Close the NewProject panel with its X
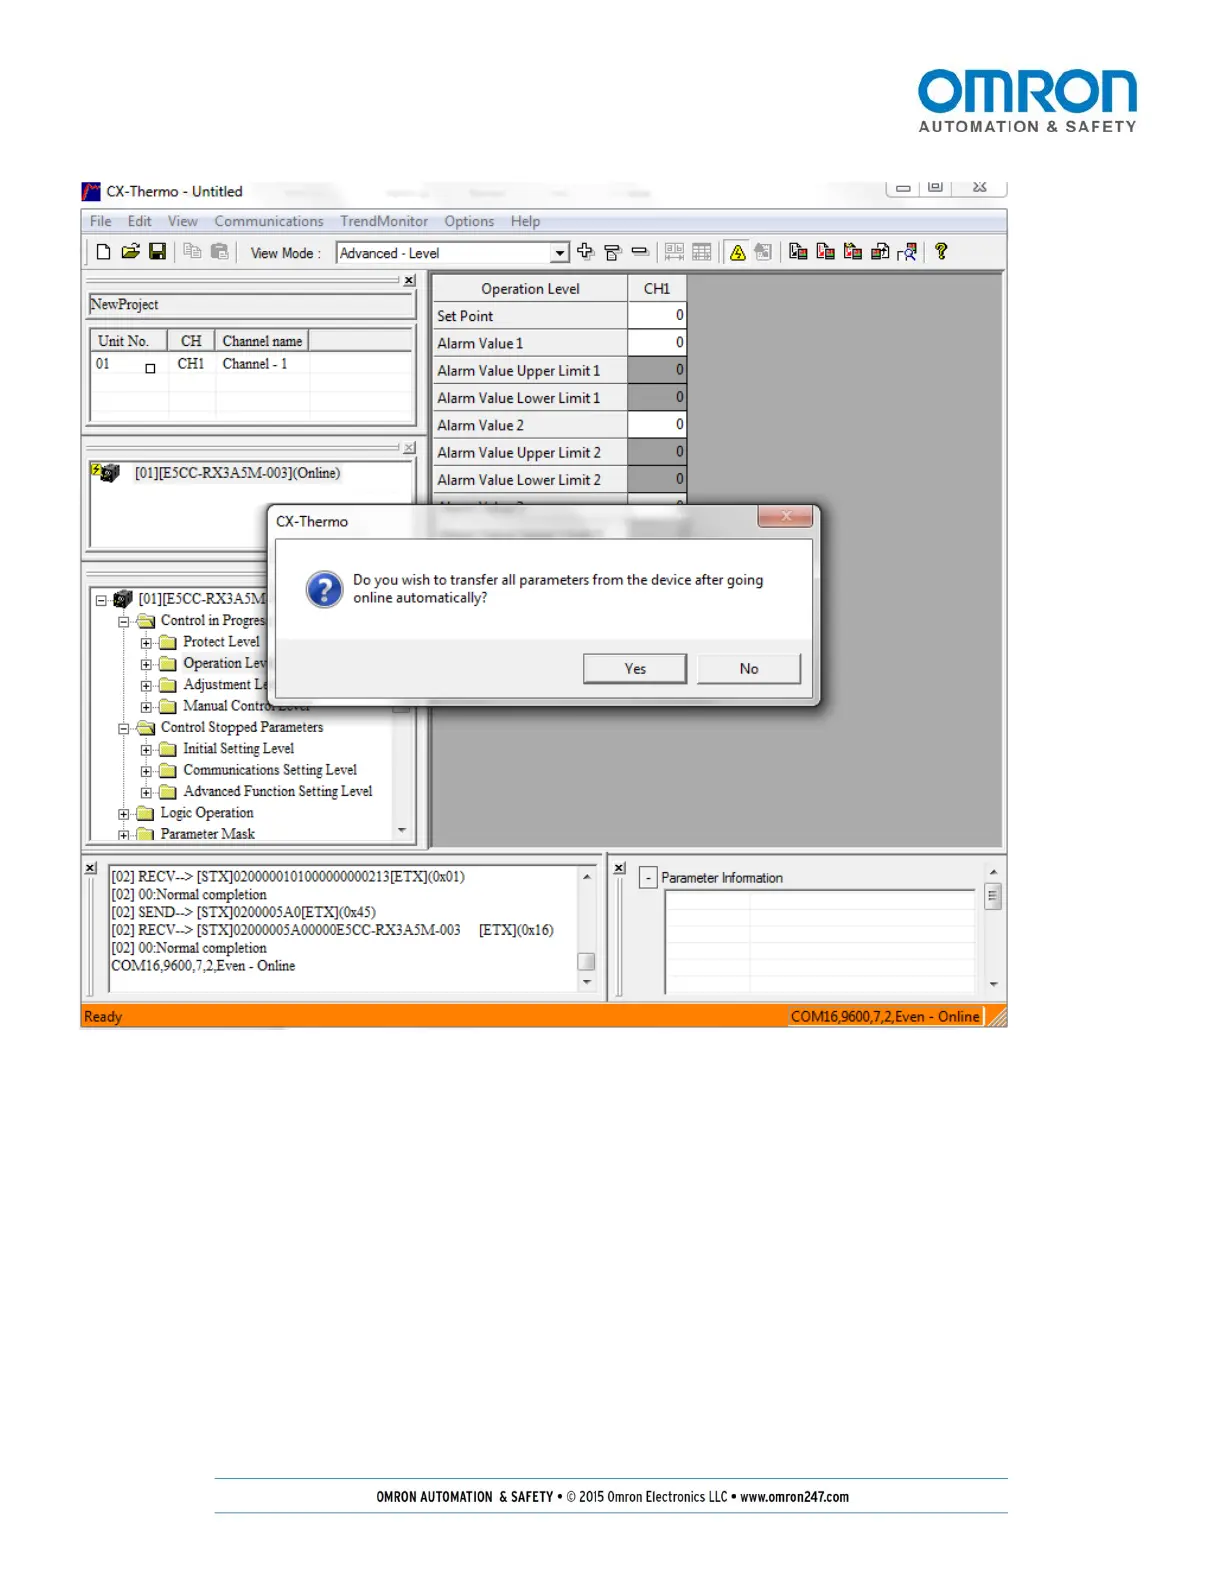 click(x=409, y=281)
